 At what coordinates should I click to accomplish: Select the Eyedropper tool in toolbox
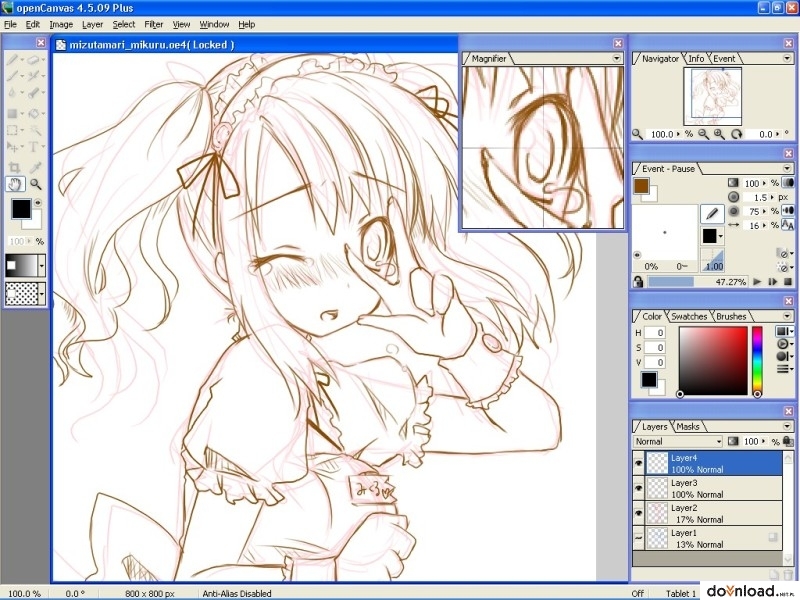(x=35, y=167)
